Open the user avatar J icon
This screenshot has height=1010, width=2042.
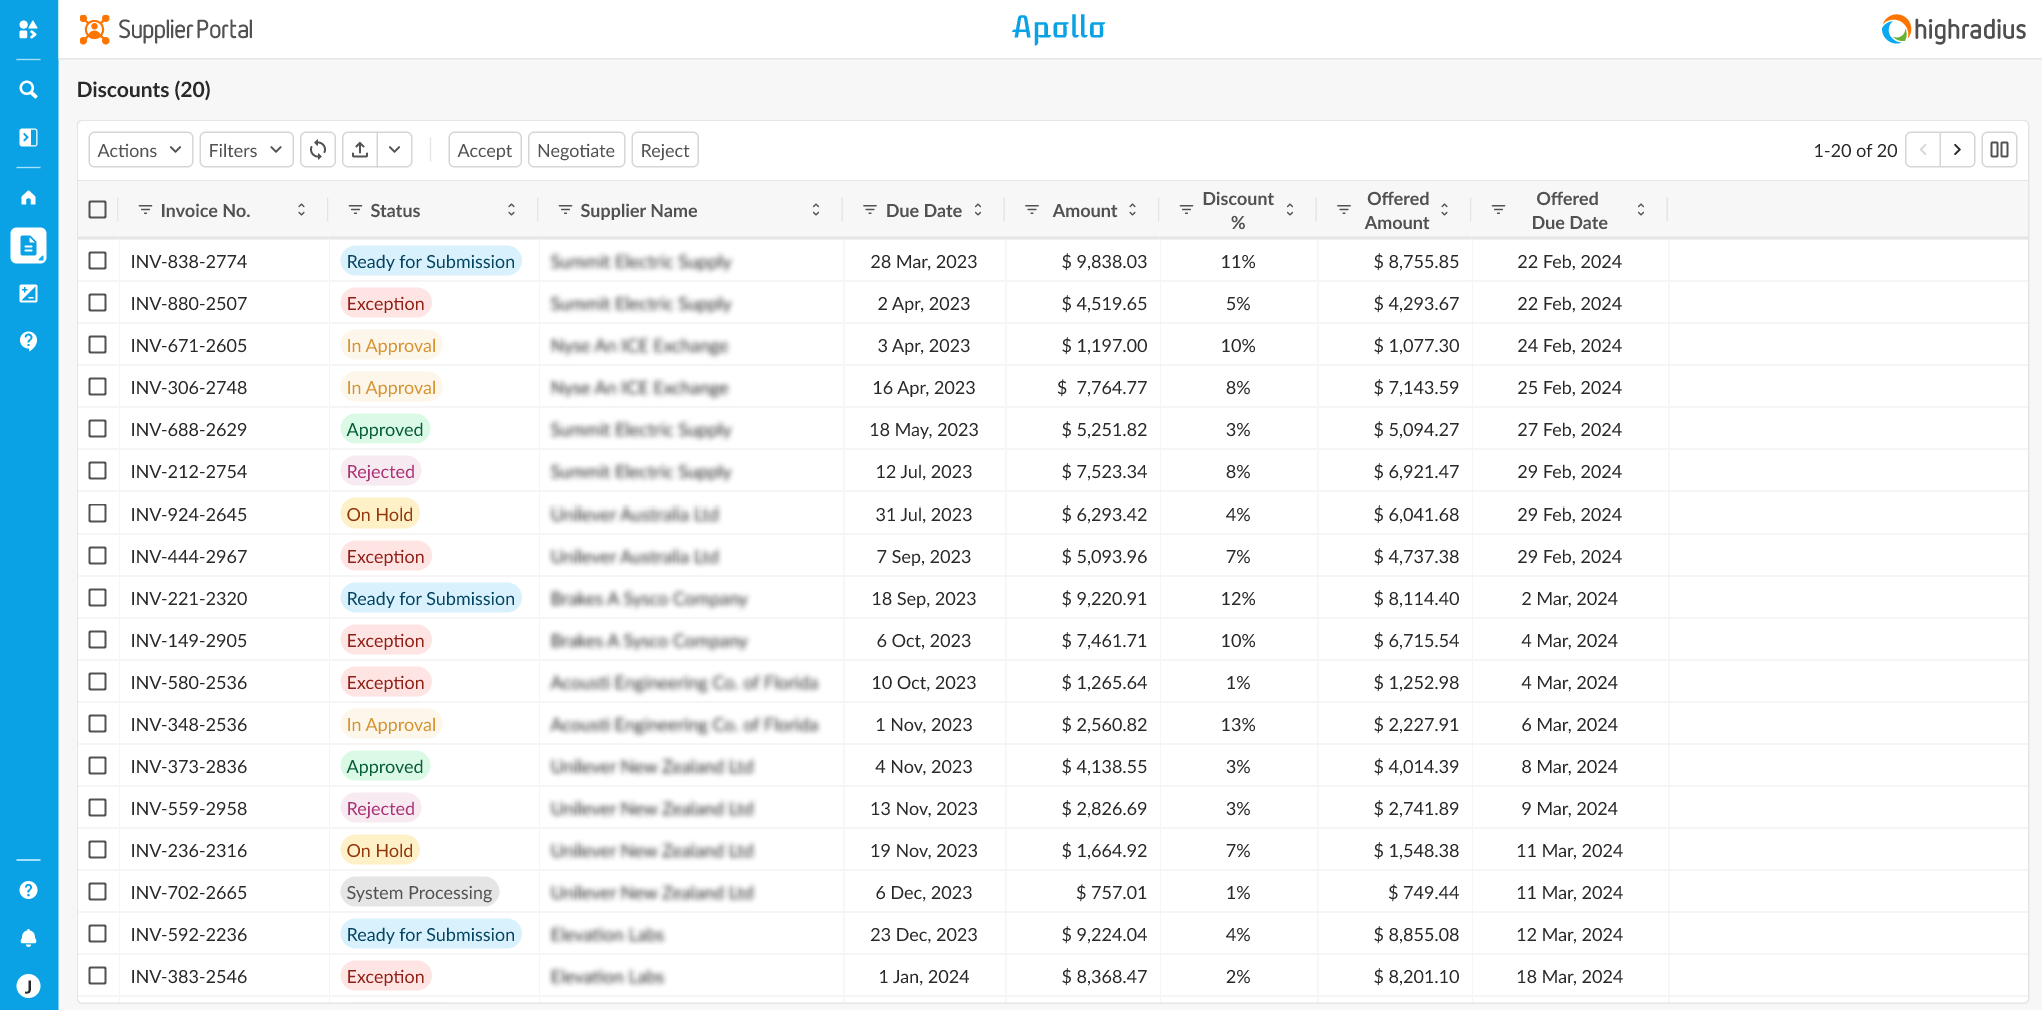[x=28, y=986]
